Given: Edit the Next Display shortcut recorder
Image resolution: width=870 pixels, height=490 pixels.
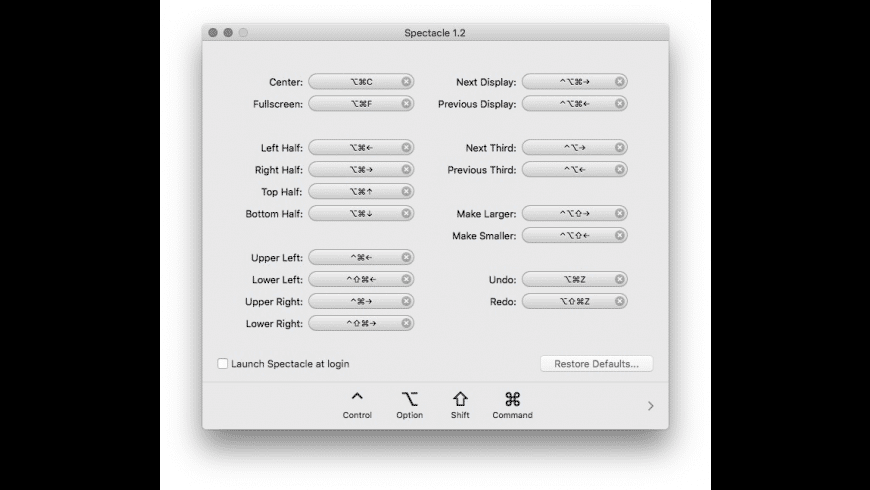Looking at the screenshot, I should pyautogui.click(x=574, y=82).
